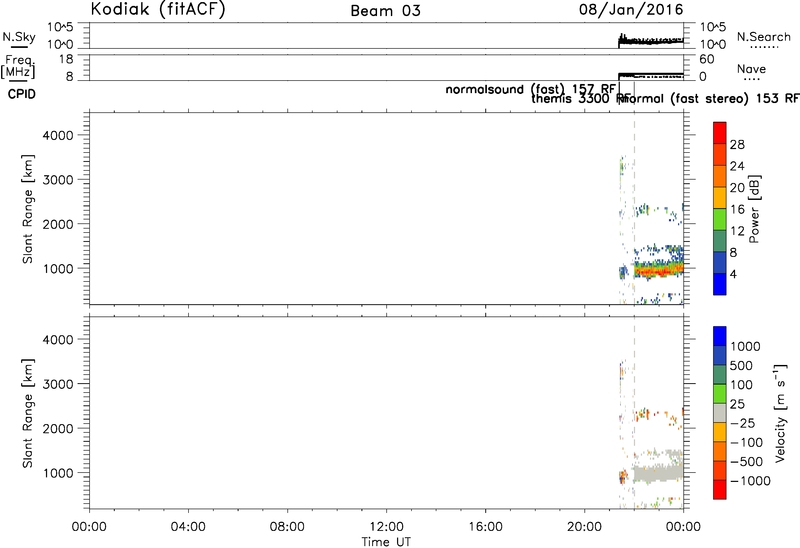Click the 18 tick on frequency axis

(x=67, y=59)
